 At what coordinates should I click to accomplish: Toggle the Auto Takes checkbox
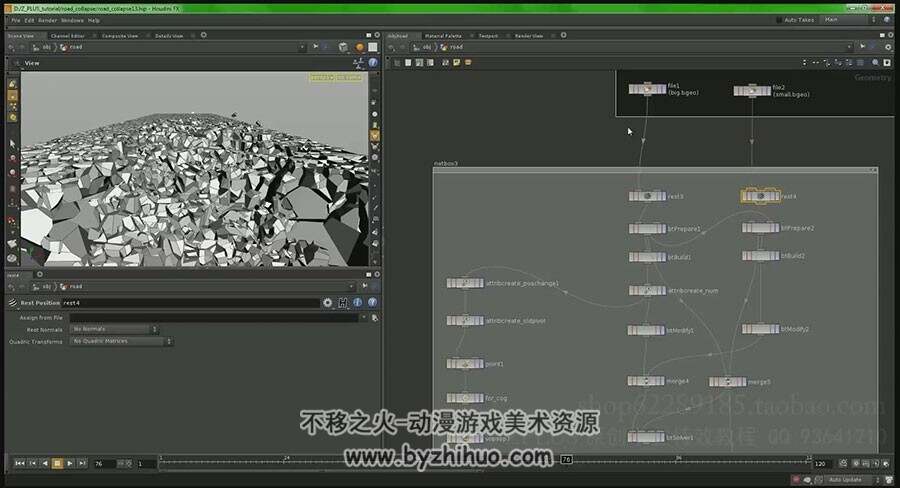coord(779,20)
